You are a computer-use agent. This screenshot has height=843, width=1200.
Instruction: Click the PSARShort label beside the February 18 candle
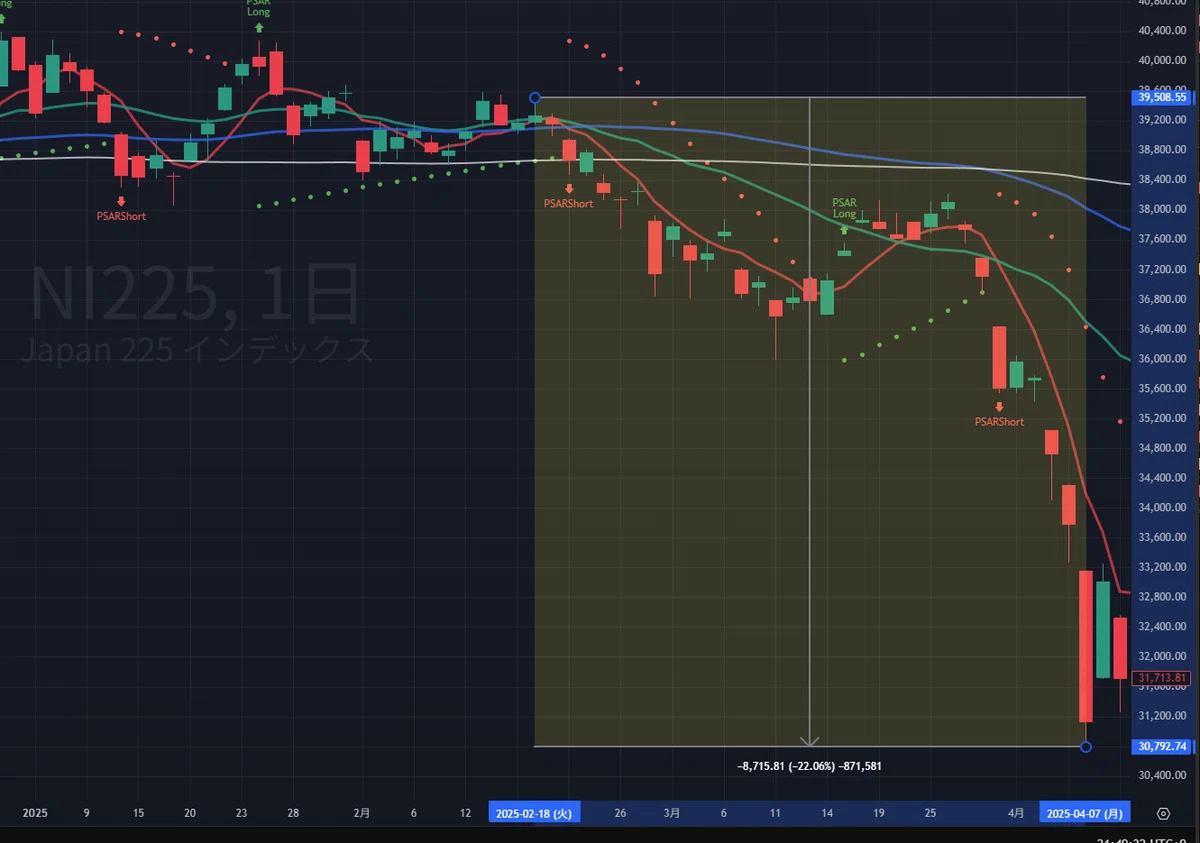pos(568,204)
